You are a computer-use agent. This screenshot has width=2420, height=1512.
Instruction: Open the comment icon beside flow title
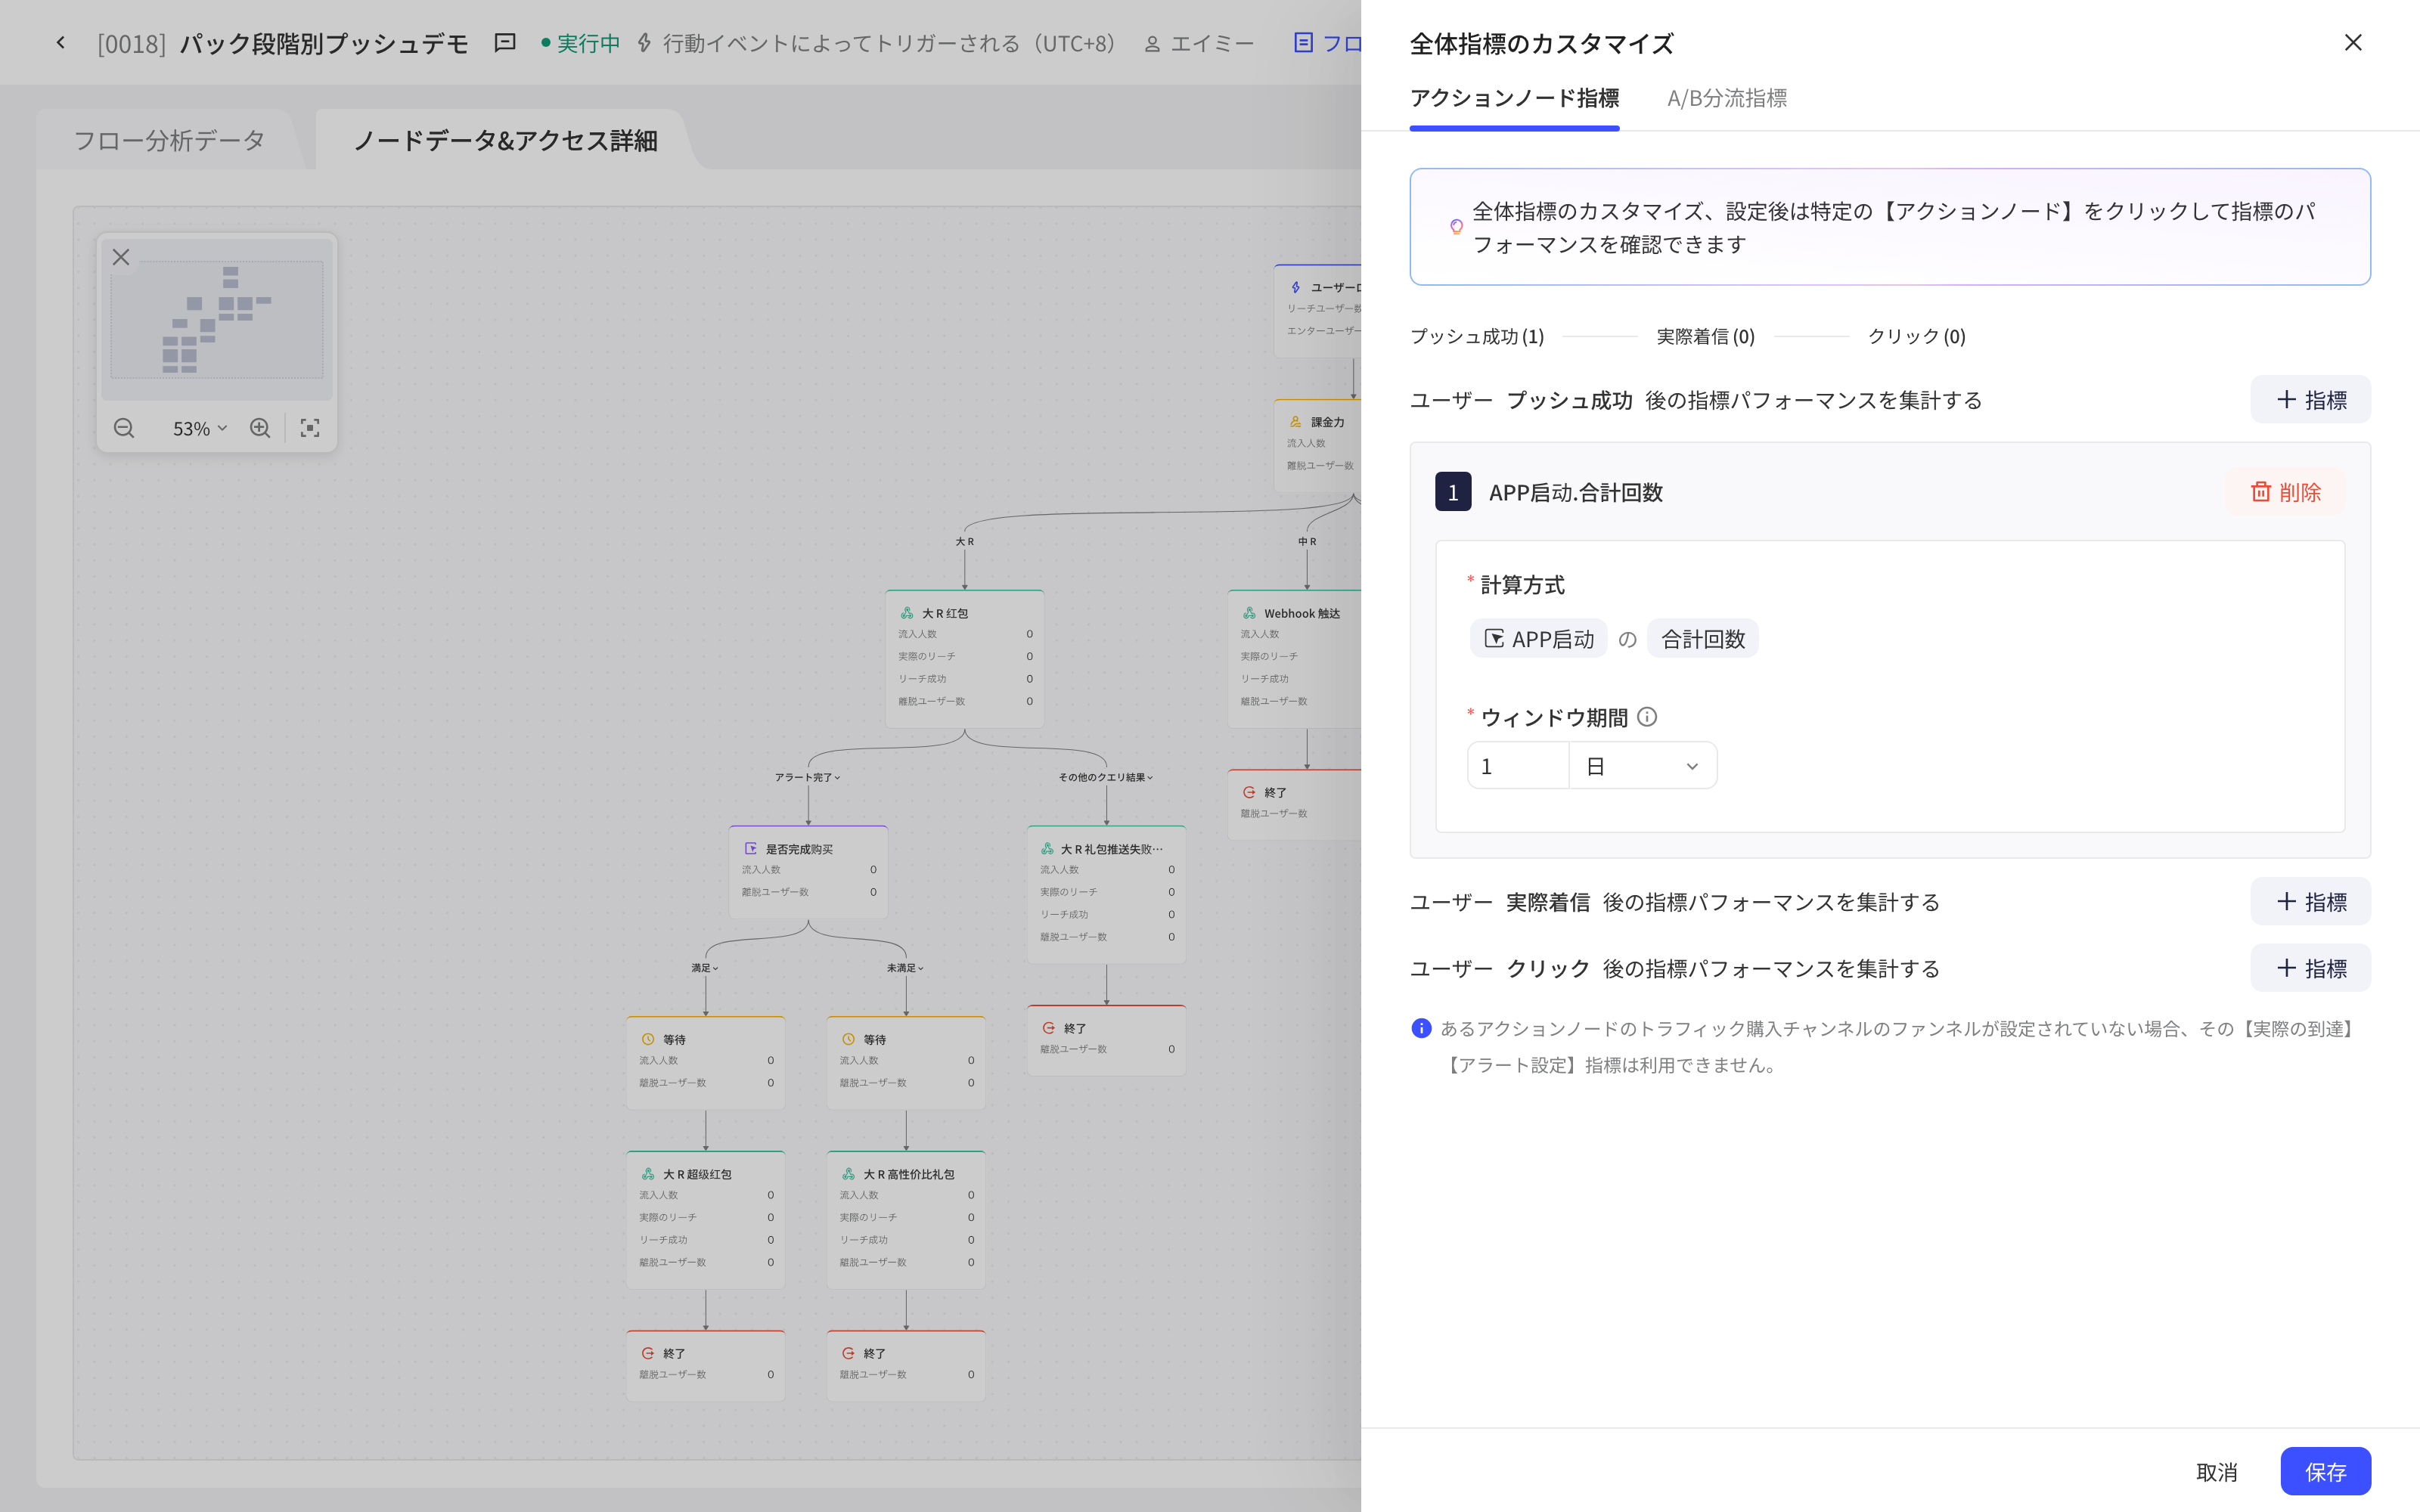tap(505, 43)
